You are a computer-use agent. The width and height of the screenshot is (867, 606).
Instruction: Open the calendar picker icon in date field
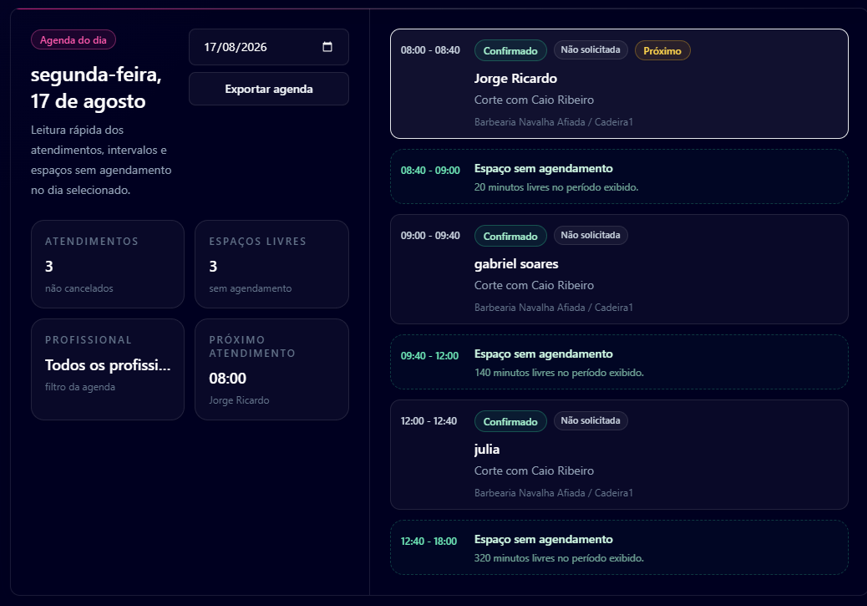click(327, 47)
